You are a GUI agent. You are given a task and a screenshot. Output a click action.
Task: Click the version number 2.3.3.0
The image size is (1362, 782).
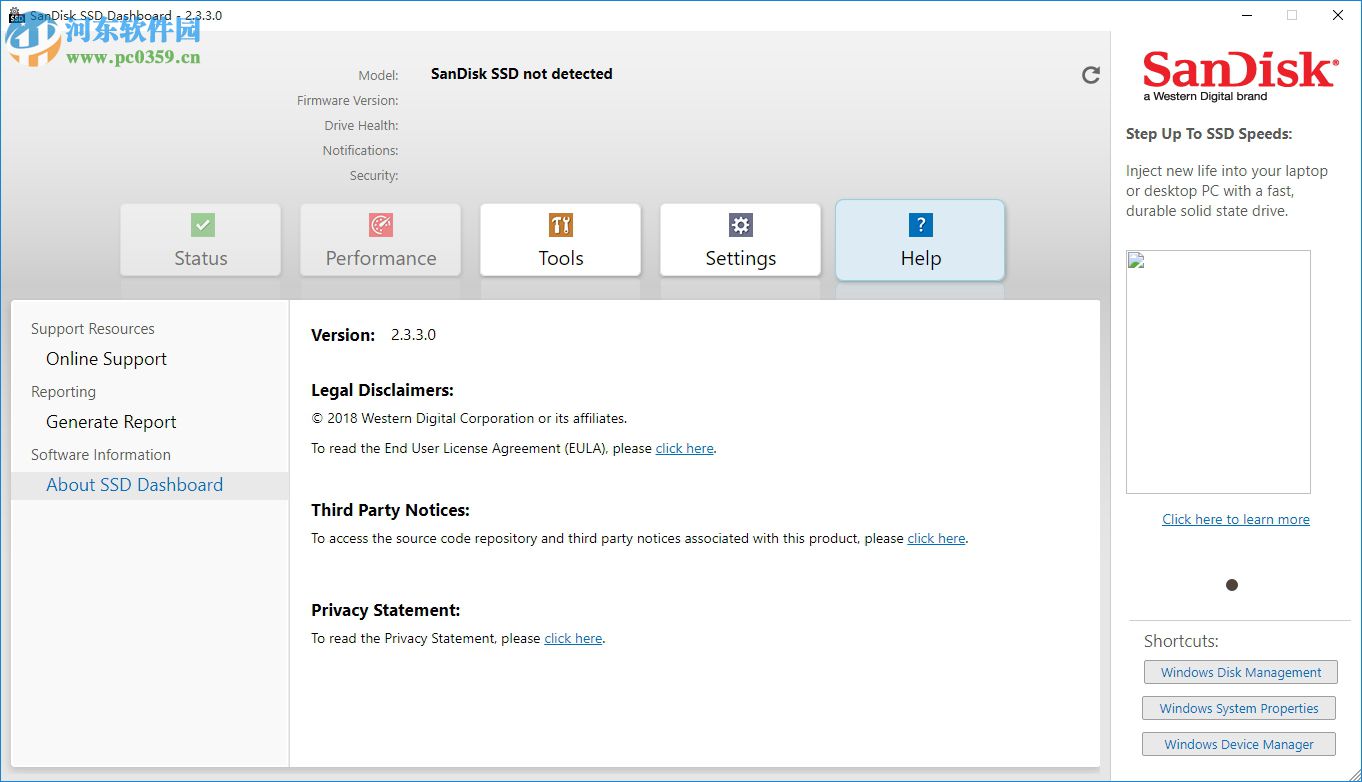413,335
